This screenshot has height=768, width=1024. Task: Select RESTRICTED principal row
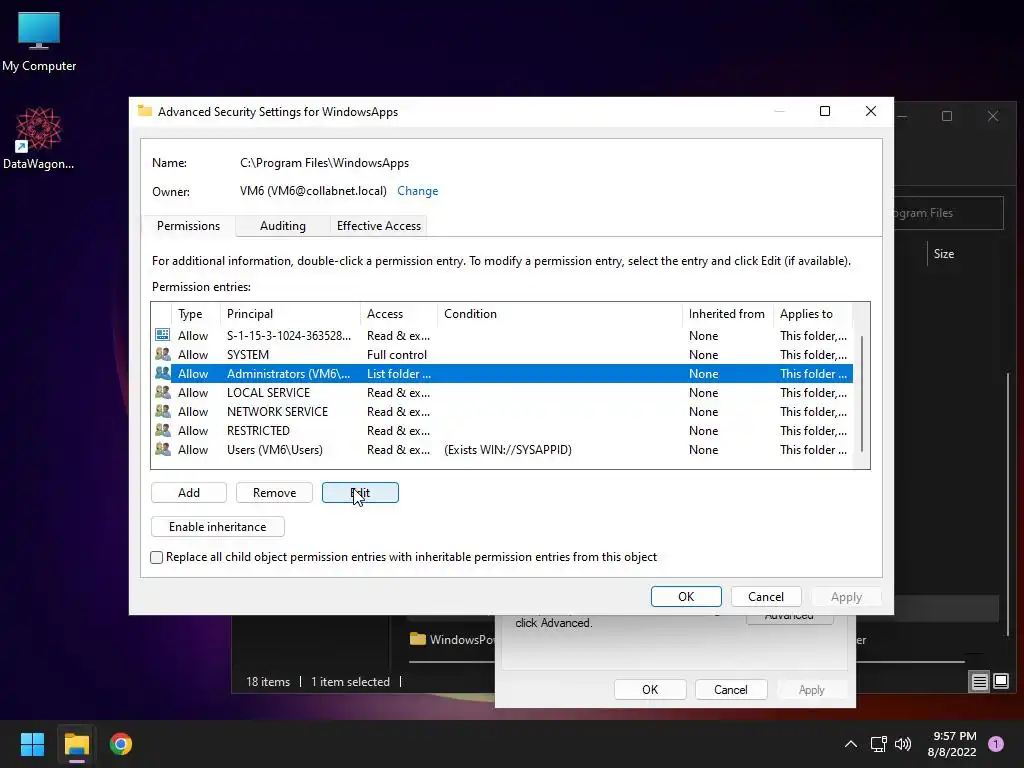[x=502, y=430]
